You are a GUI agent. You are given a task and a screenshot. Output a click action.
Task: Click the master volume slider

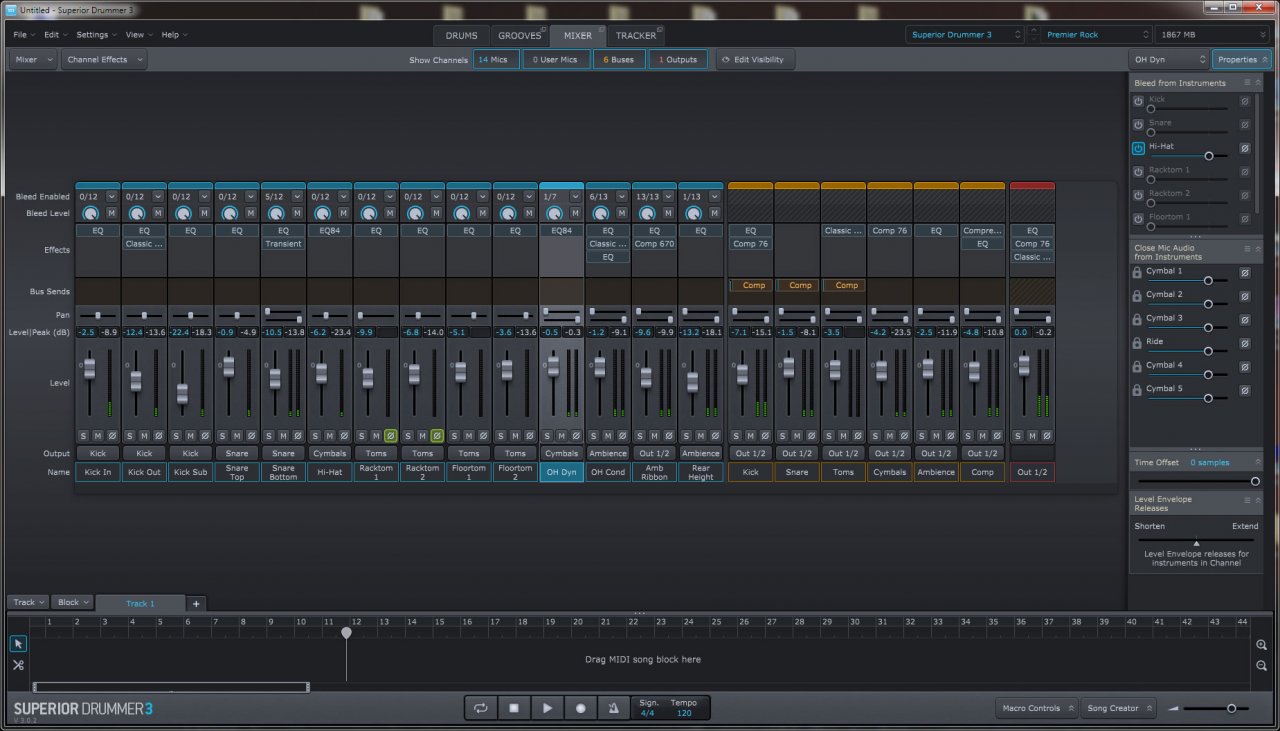tap(1218, 708)
